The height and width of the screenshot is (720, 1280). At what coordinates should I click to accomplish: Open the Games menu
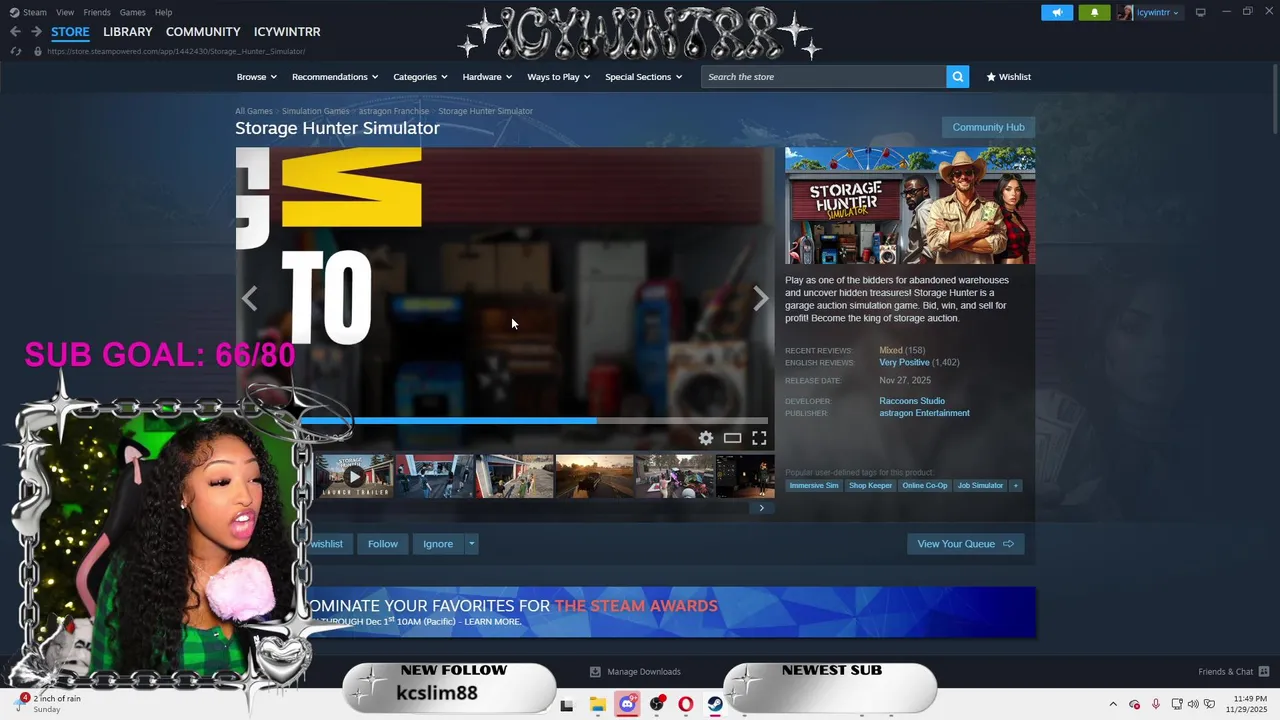coord(132,12)
